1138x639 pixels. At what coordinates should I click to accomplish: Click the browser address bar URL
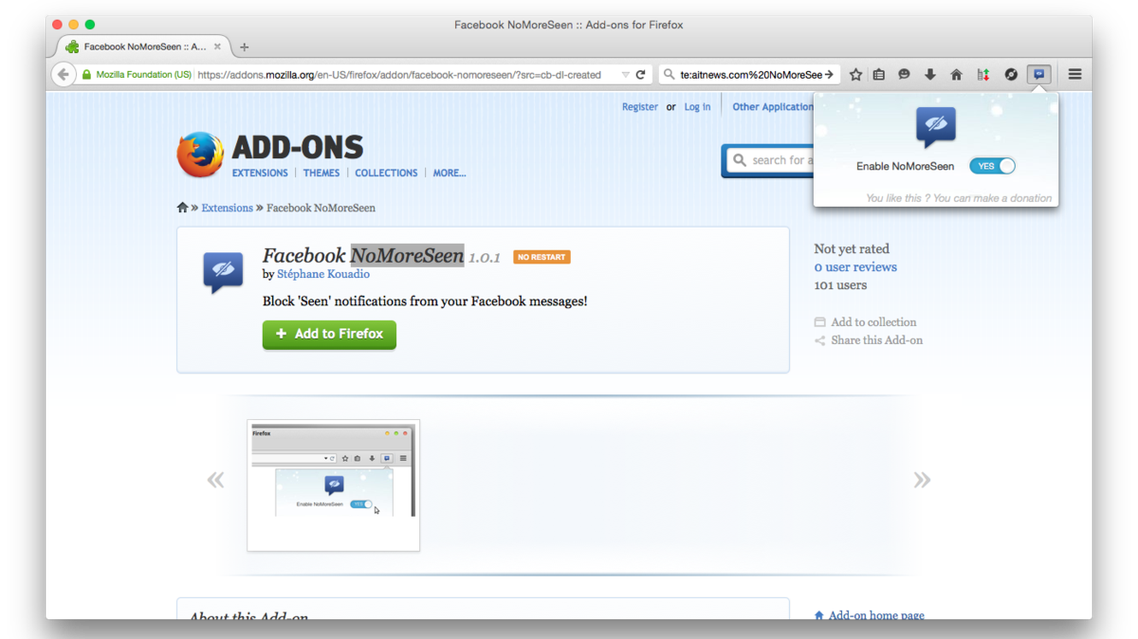point(399,75)
